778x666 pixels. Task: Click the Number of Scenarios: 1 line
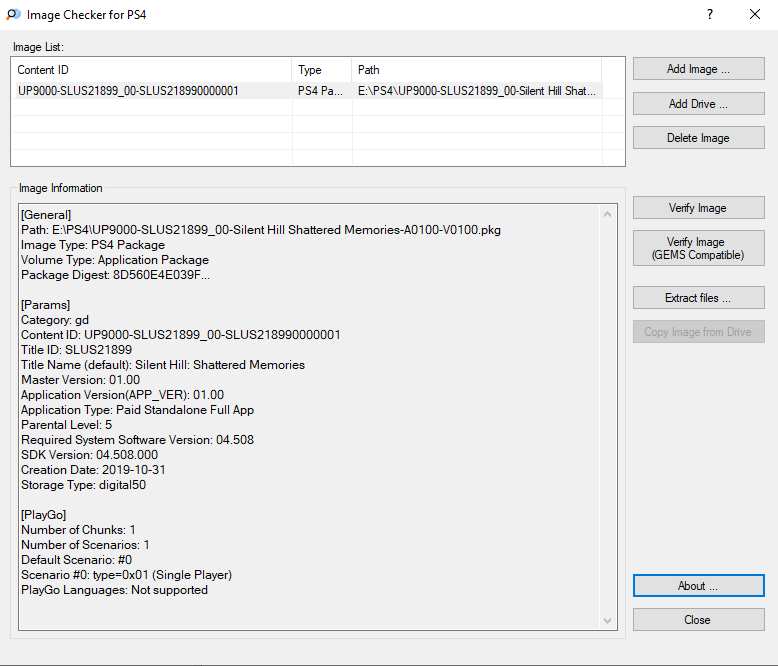85,544
